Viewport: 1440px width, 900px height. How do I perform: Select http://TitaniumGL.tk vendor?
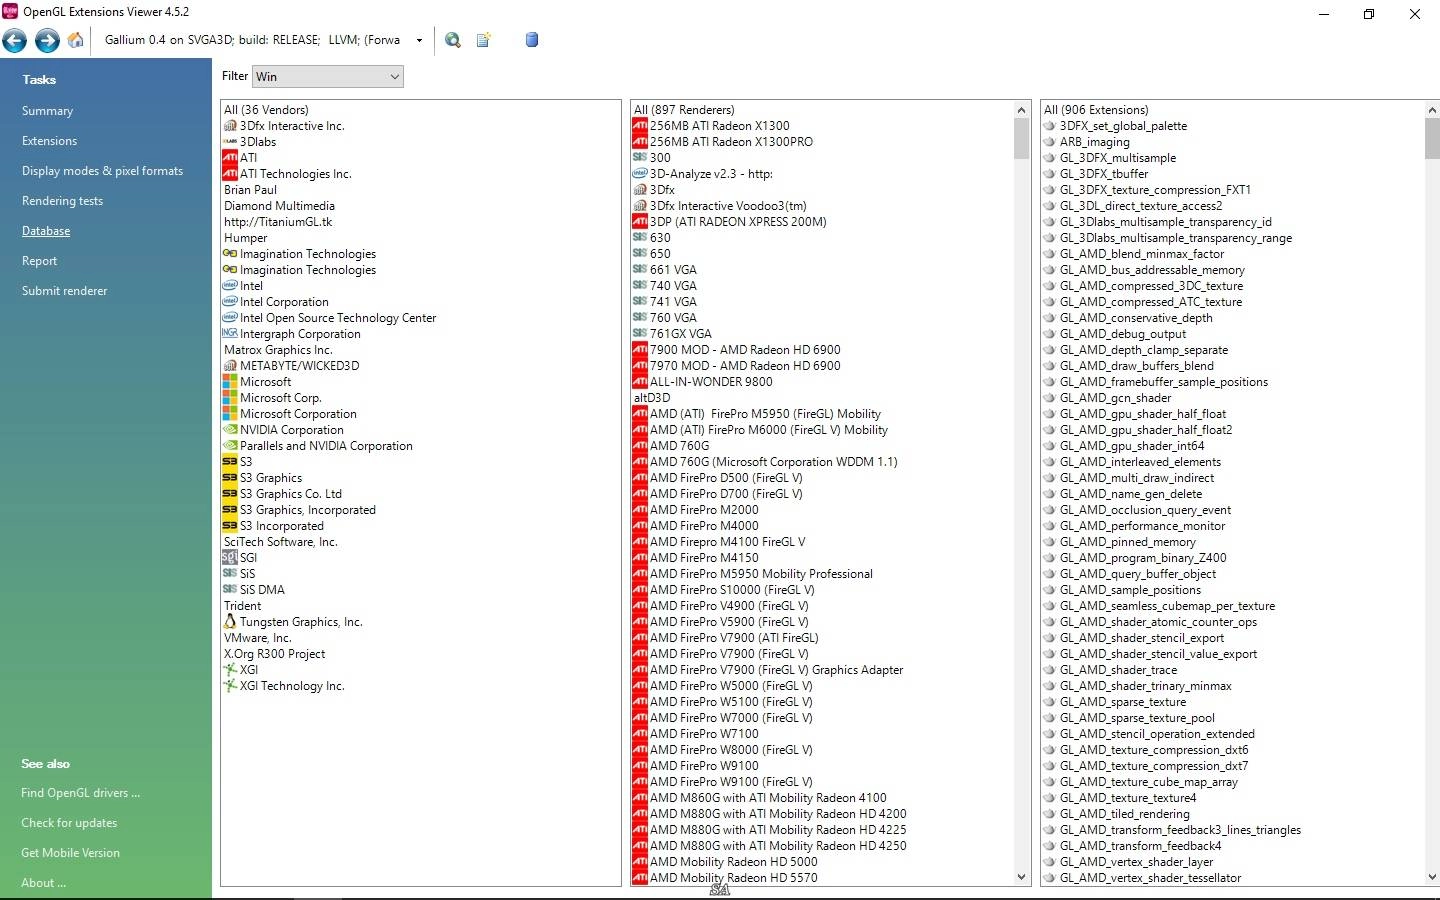pyautogui.click(x=278, y=222)
